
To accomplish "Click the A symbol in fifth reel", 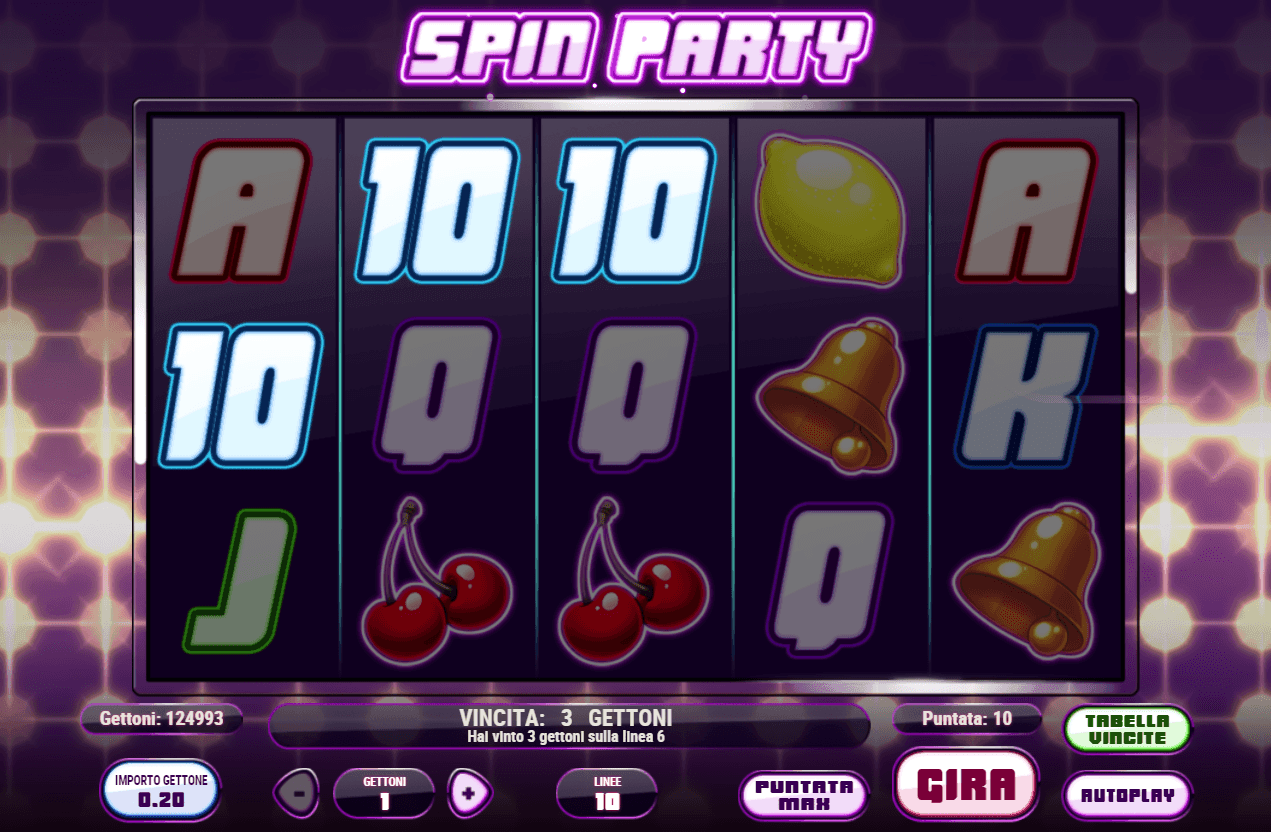I will (1027, 211).
